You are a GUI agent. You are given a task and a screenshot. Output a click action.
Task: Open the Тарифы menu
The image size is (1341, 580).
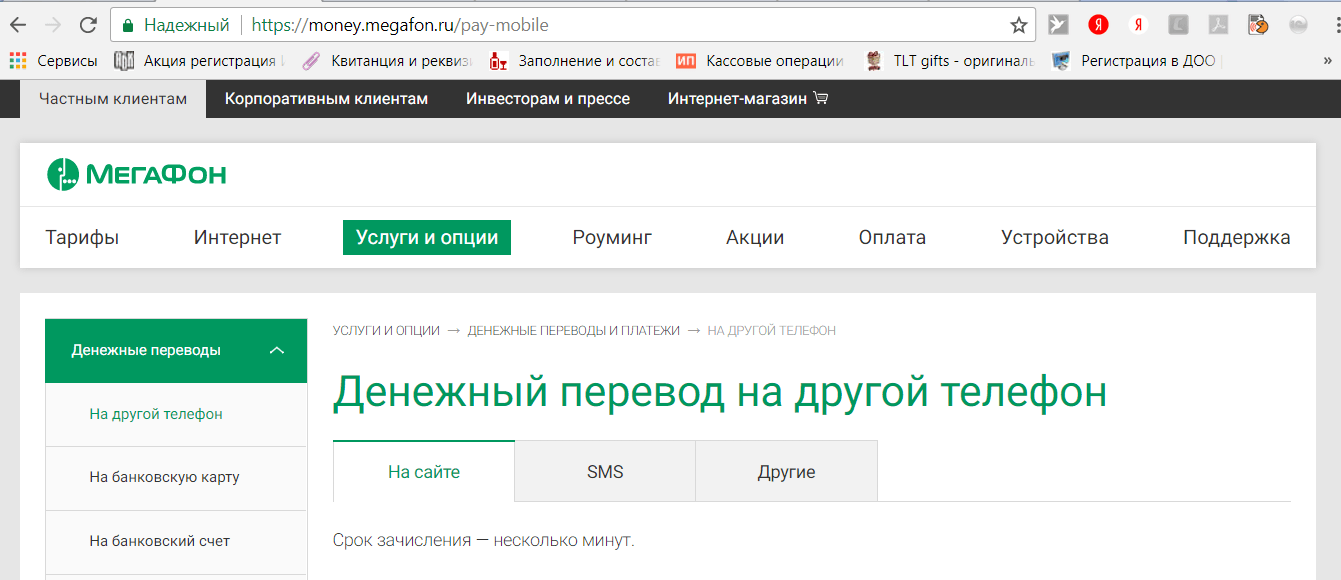[x=82, y=238]
